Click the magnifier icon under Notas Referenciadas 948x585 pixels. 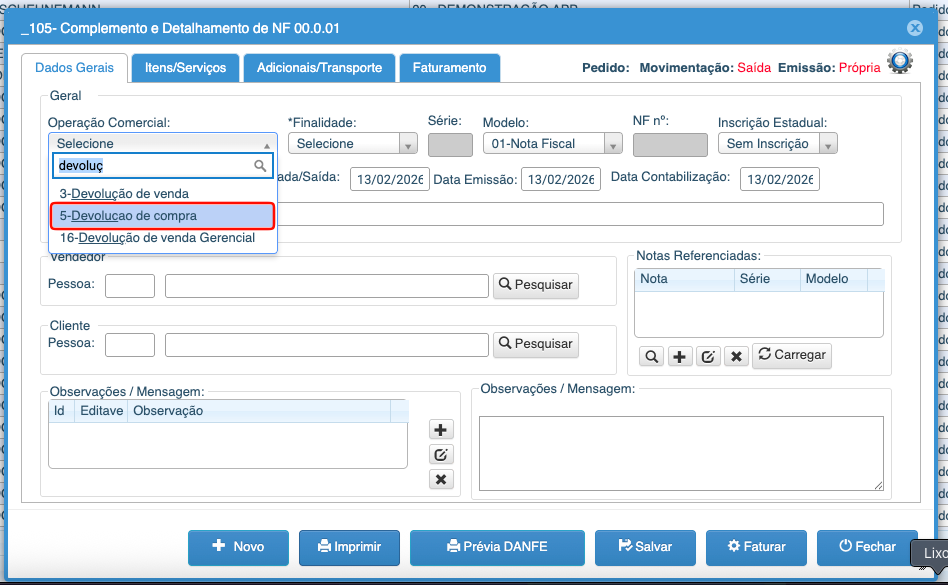pos(651,356)
